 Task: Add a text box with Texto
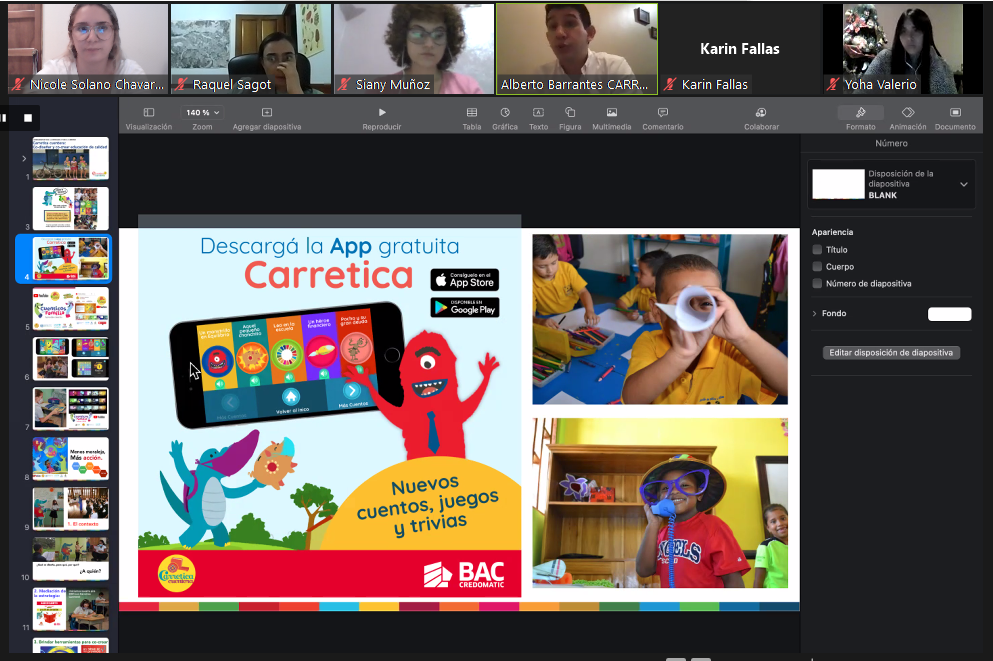pyautogui.click(x=538, y=118)
